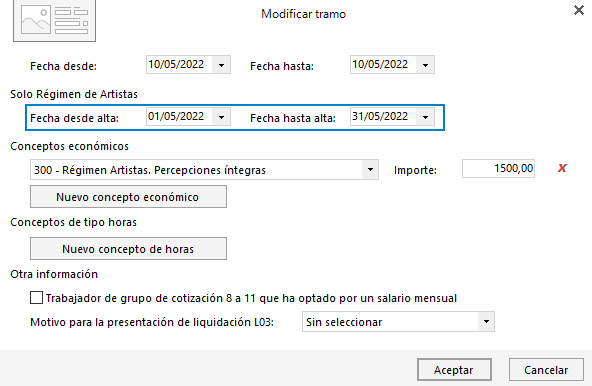
Task: Click the Fecha desde value 10/05/2022
Action: 176,65
